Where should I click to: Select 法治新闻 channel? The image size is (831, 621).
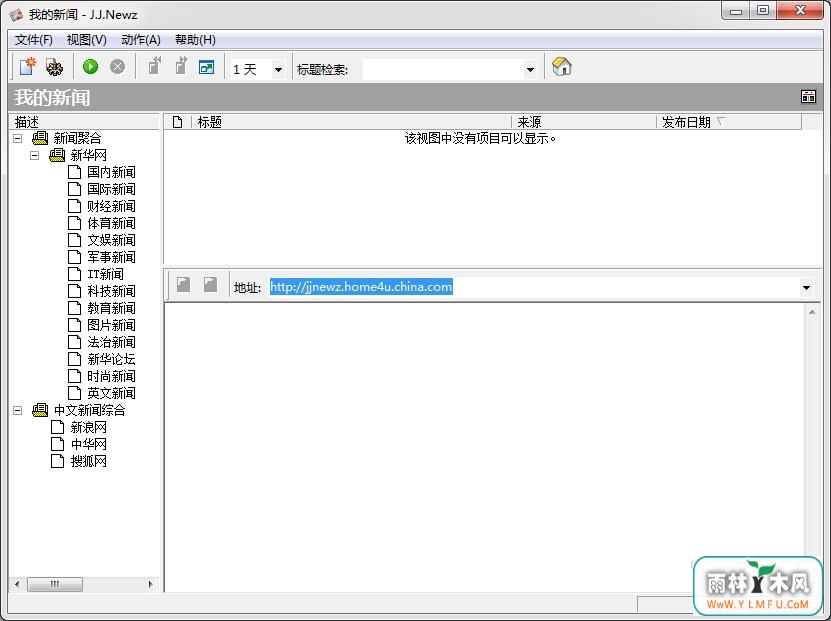coord(111,342)
